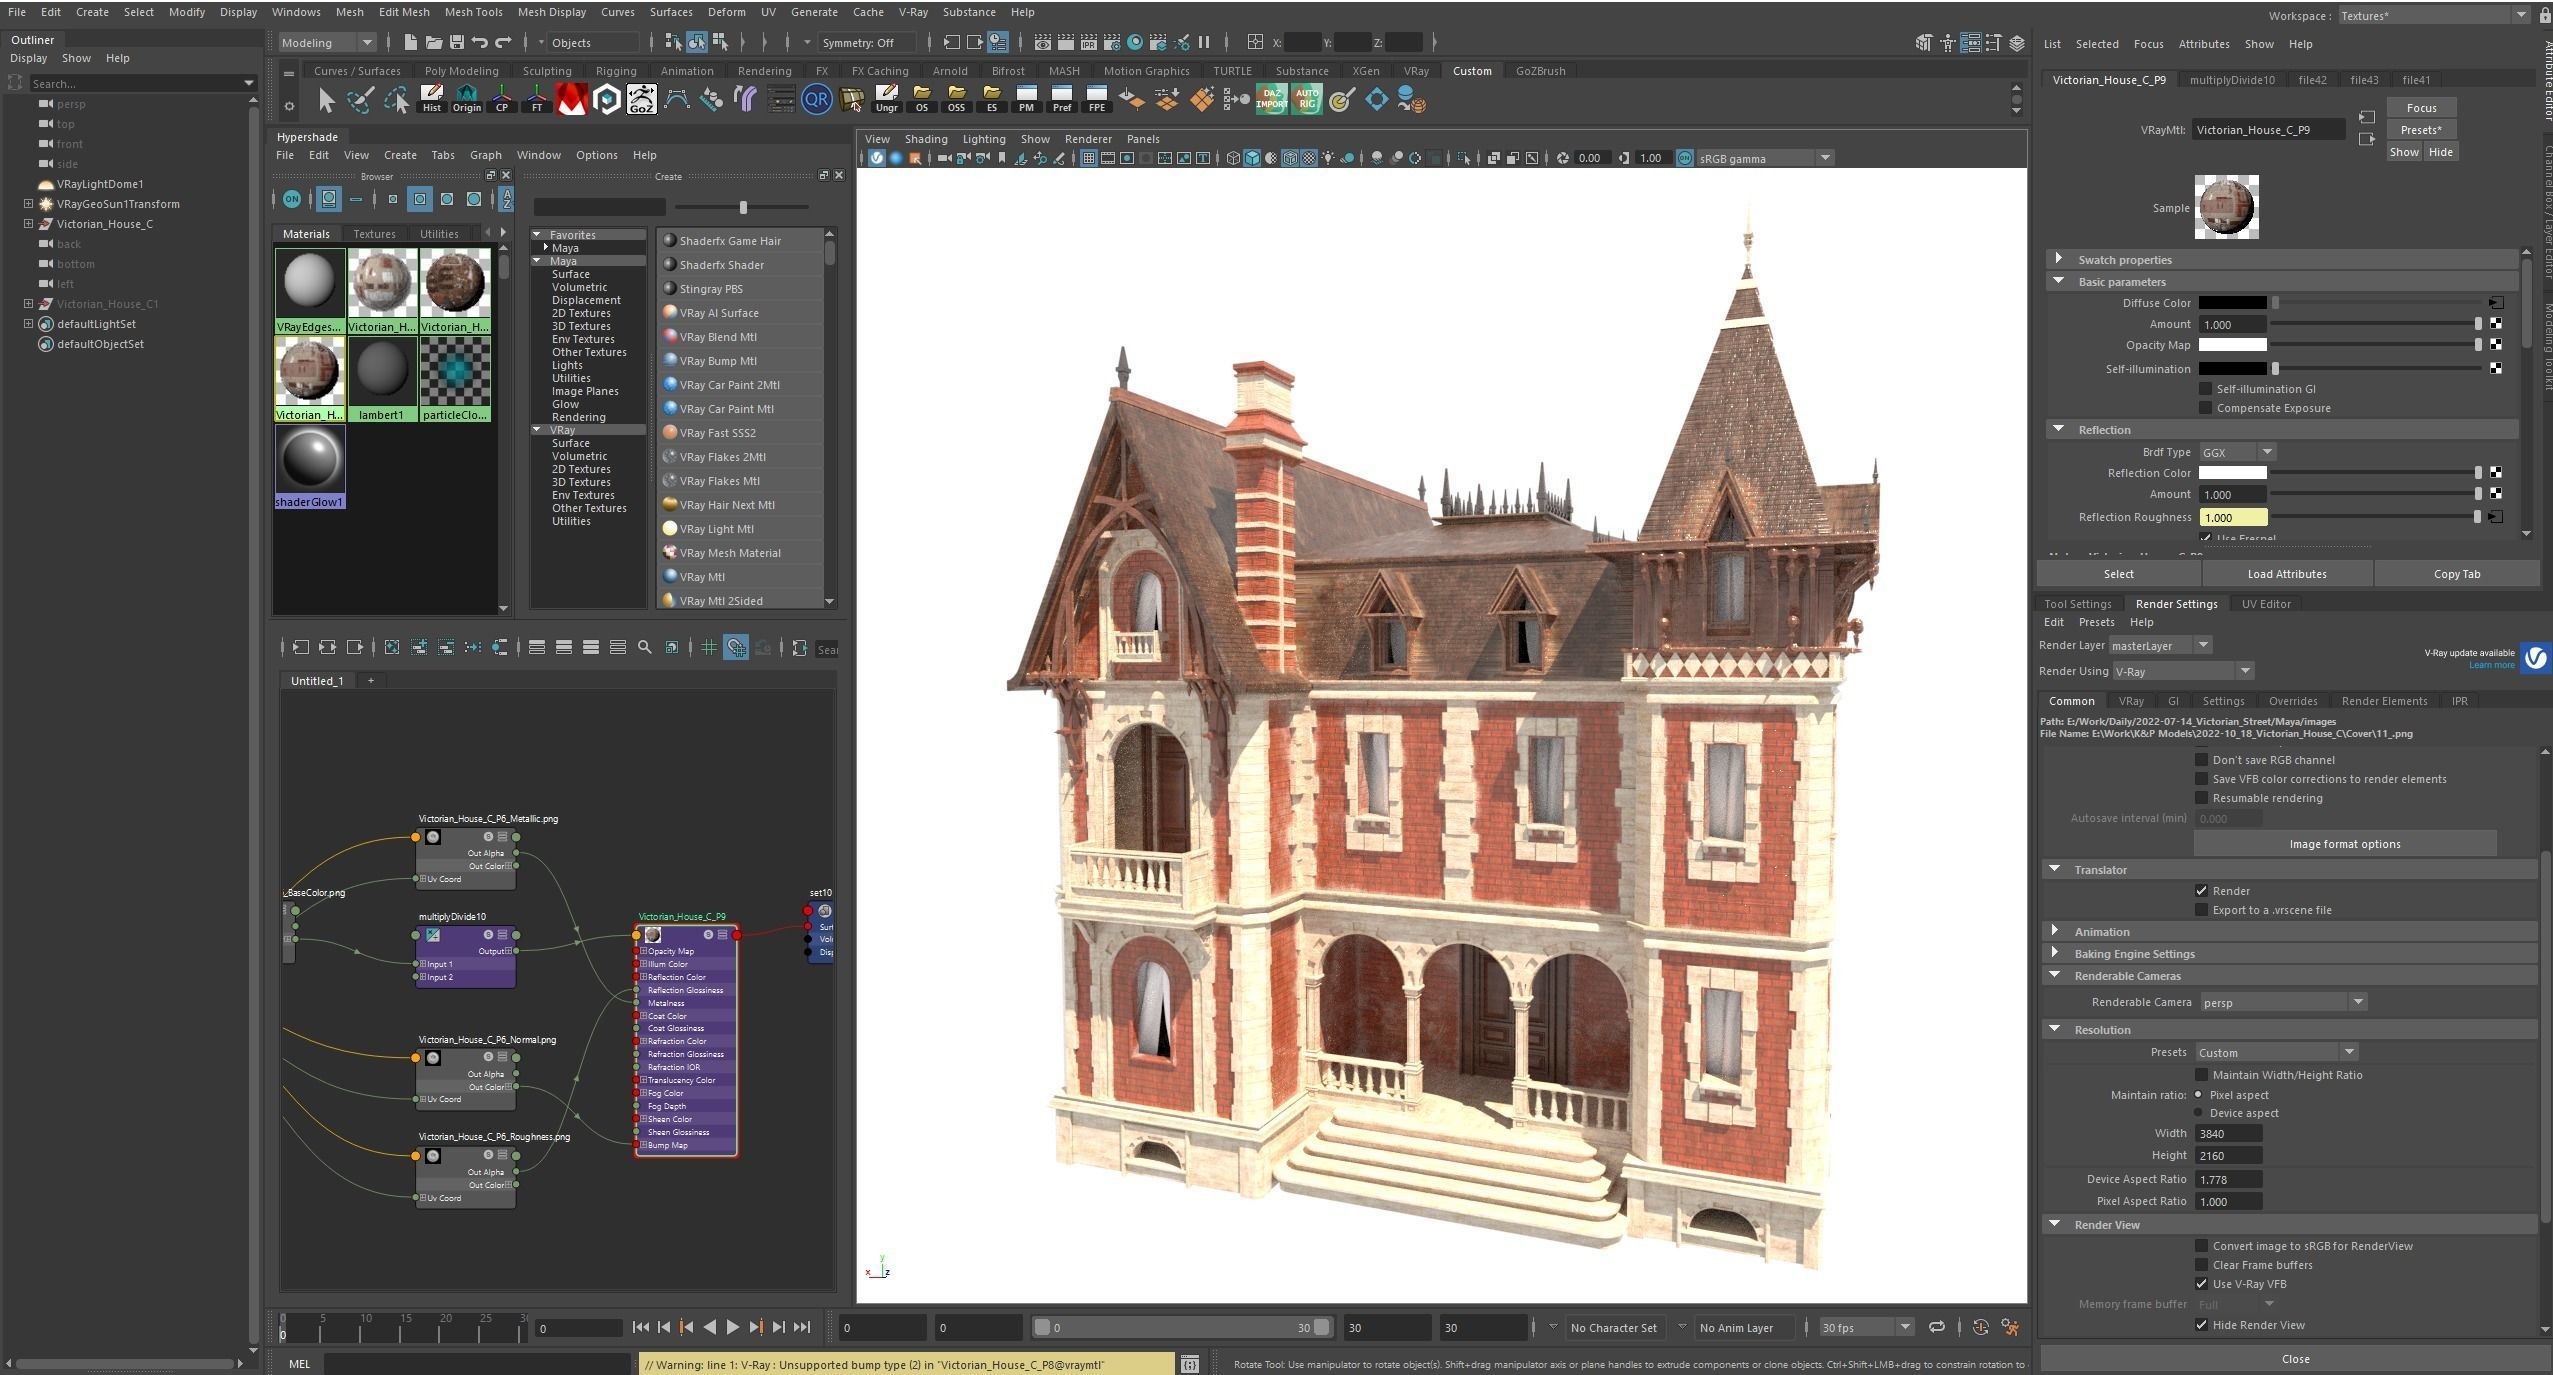
Task: Enable the Self-illumination GI checkbox
Action: click(x=2205, y=389)
